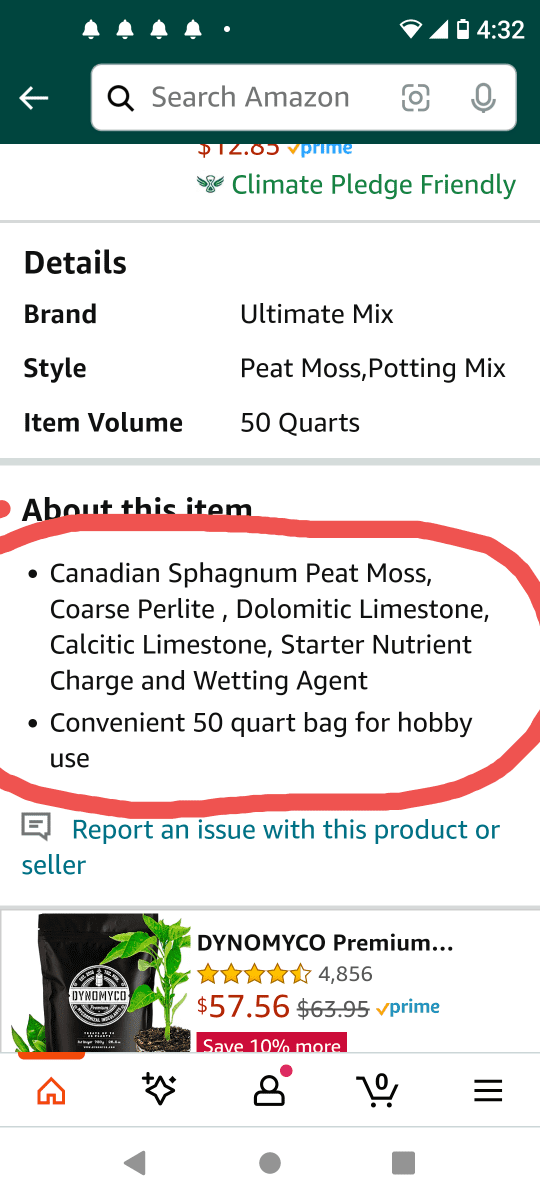Tap the back arrow icon
The image size is (540, 1200).
point(34,97)
